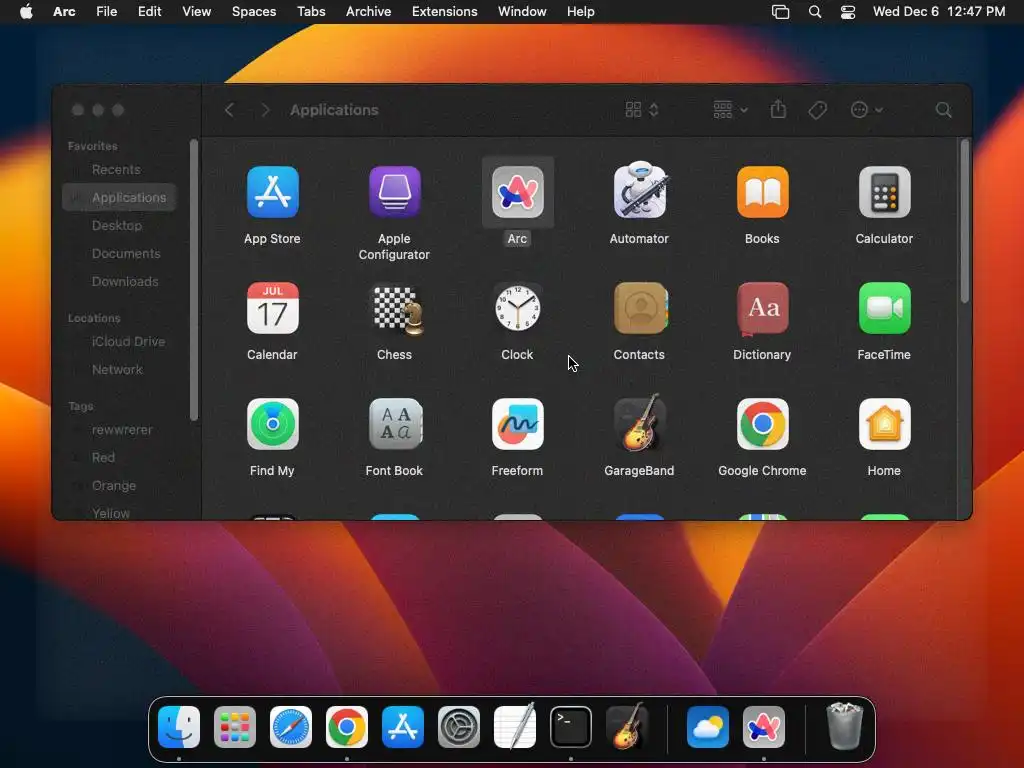Open the Spaces menu
Screen dimensions: 1024x768
[x=254, y=11]
